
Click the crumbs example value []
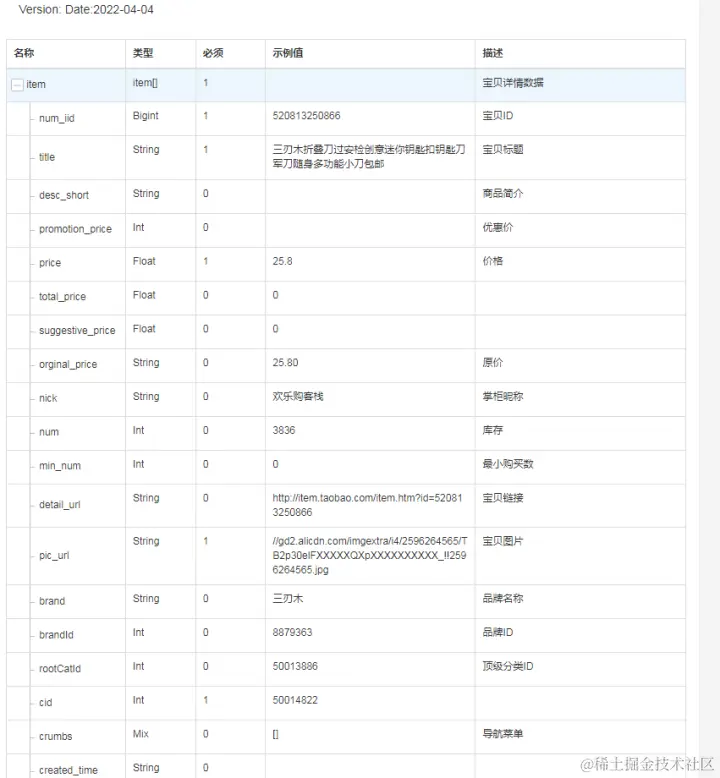pos(275,734)
